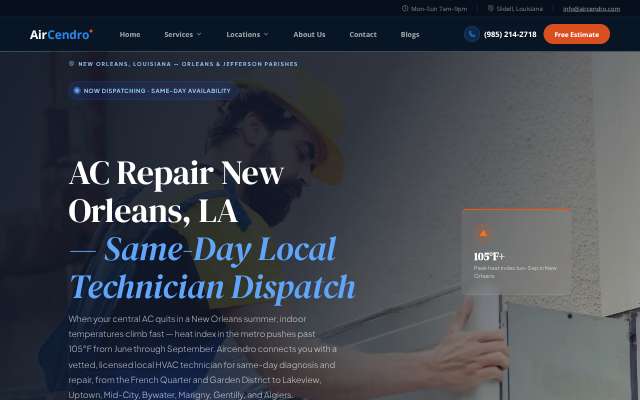Open the About Us page
The width and height of the screenshot is (640, 400).
click(x=309, y=35)
